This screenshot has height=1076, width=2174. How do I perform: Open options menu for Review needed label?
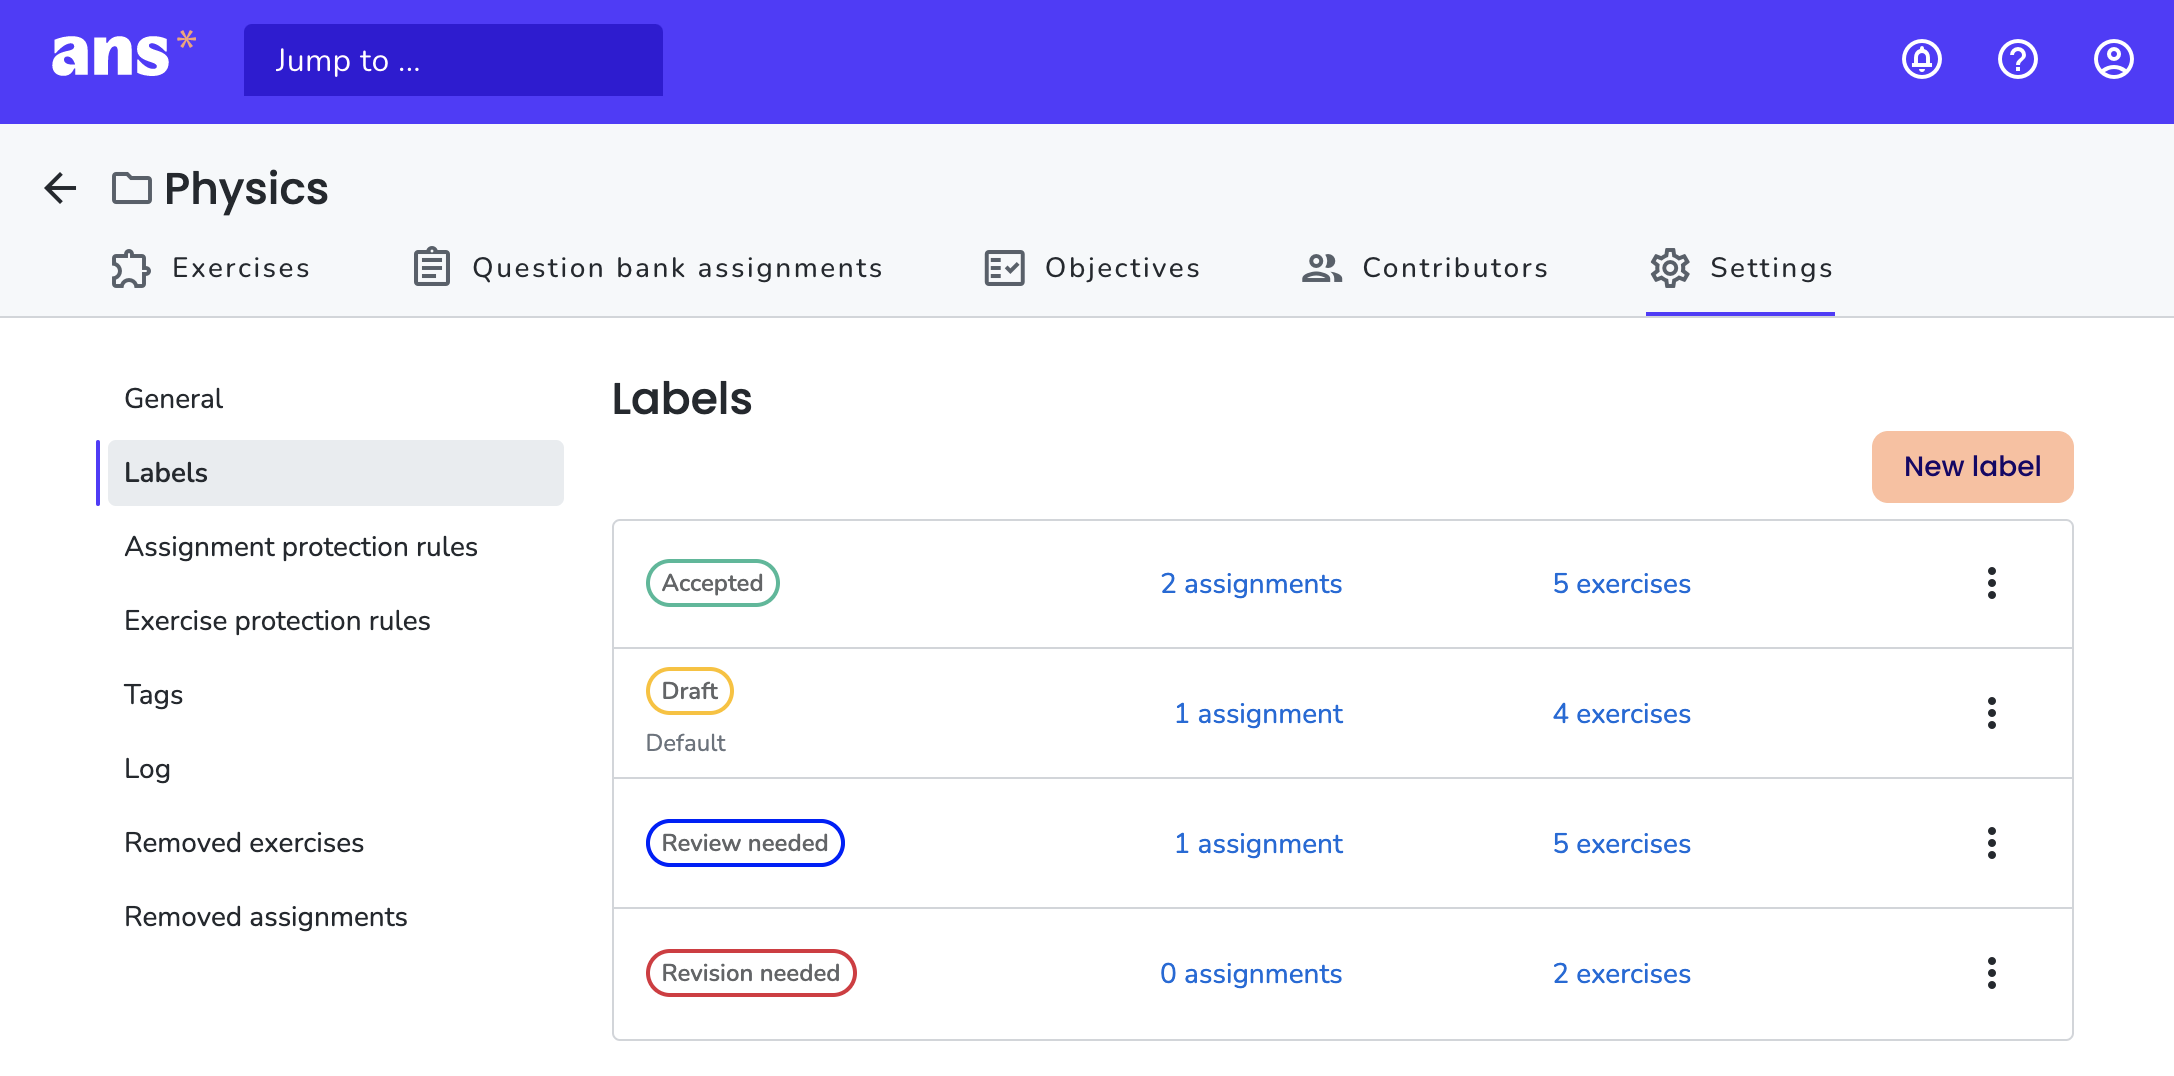[x=1991, y=843]
